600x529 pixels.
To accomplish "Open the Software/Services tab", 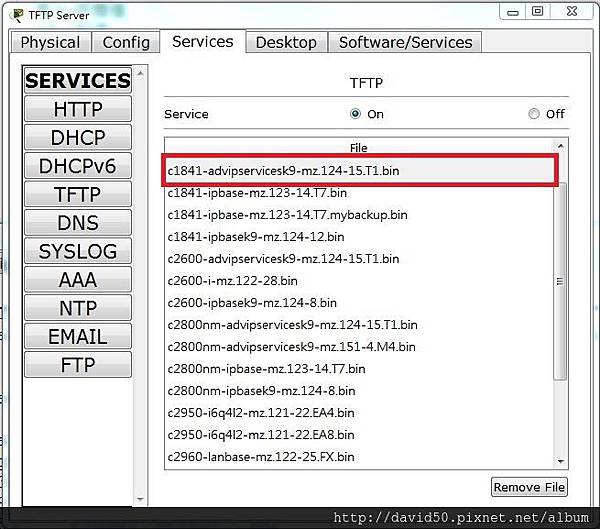I will 405,42.
